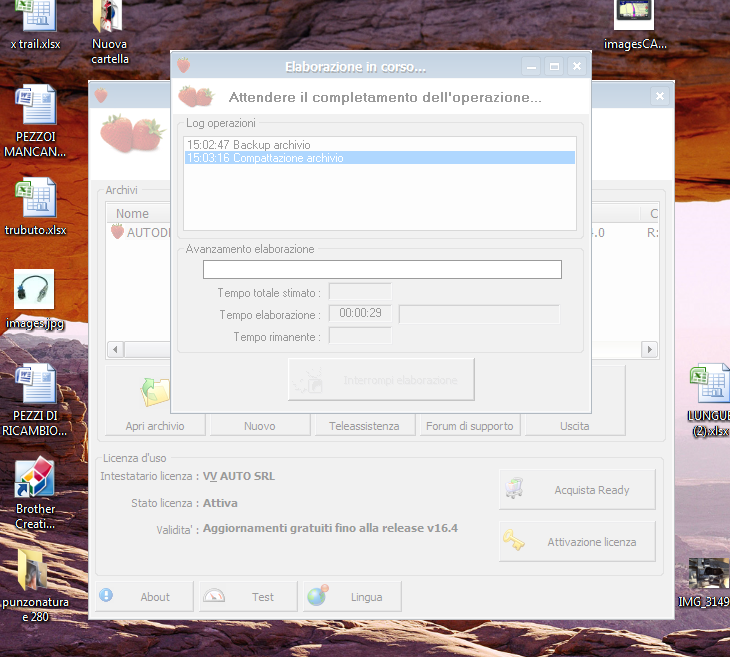Open PEZZI DI RICAMBIO... Word document icon
The width and height of the screenshot is (730, 657).
(x=35, y=400)
